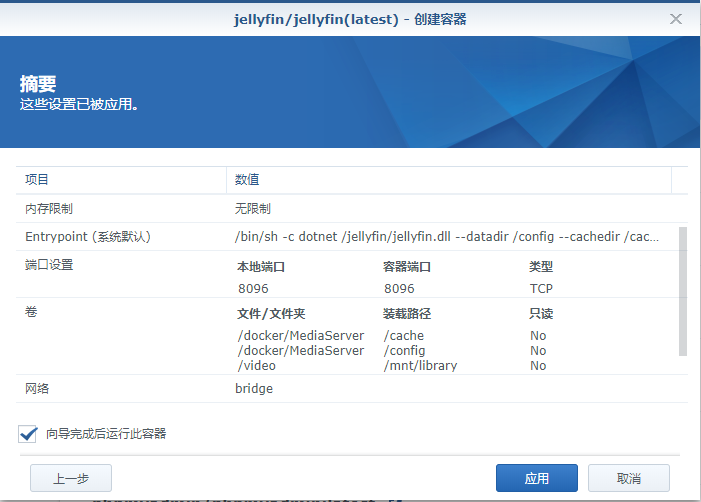The height and width of the screenshot is (502, 701).
Task: Select the 摘要 heading
Action: [x=38, y=84]
